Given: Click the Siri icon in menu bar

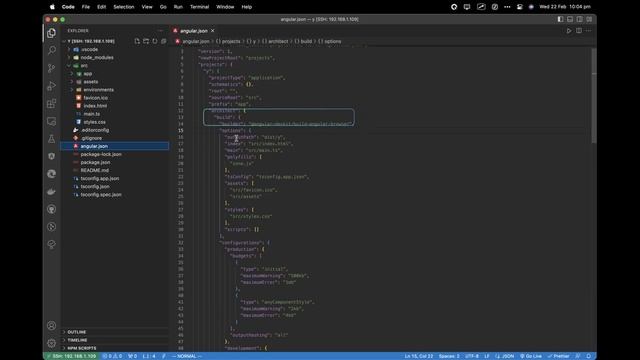Looking at the screenshot, I should [531, 7].
